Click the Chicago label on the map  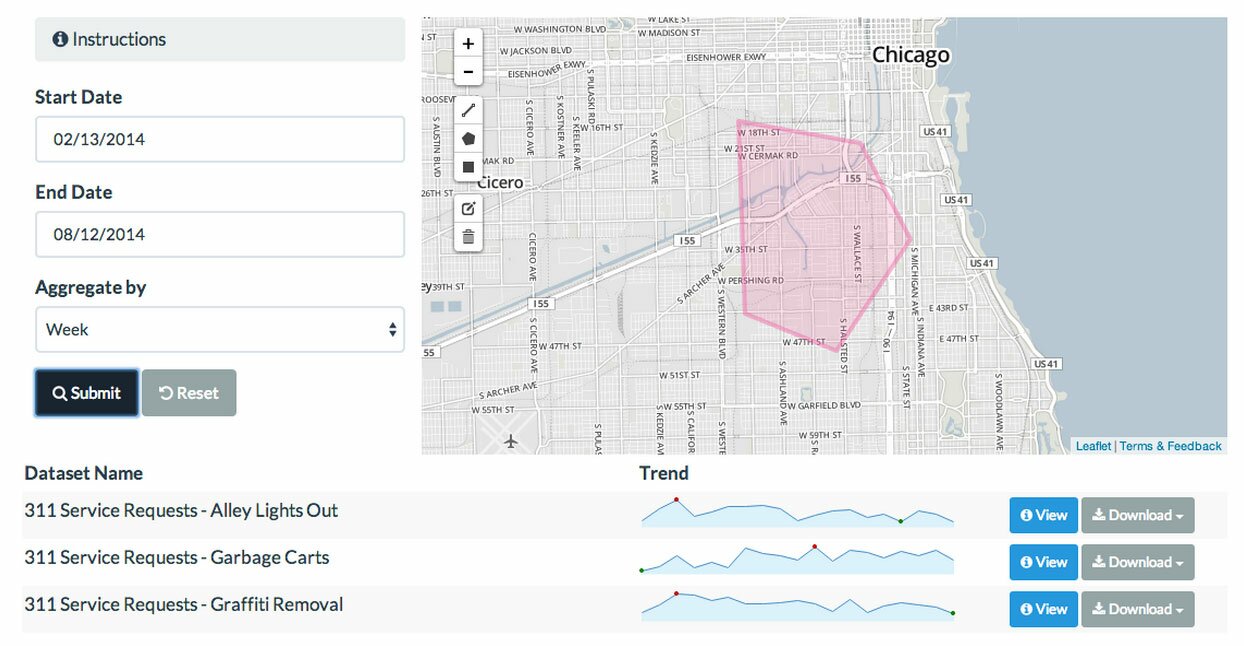(910, 55)
